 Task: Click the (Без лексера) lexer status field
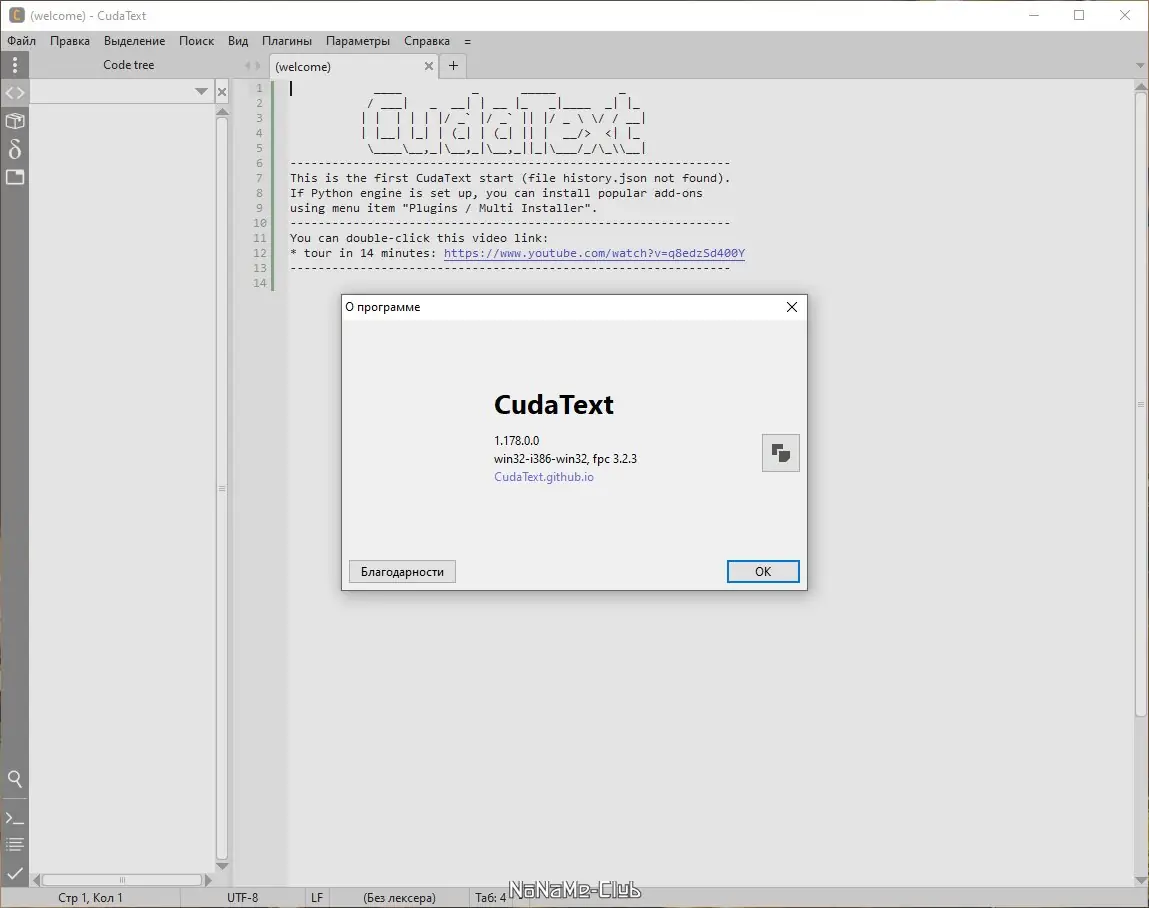point(399,898)
